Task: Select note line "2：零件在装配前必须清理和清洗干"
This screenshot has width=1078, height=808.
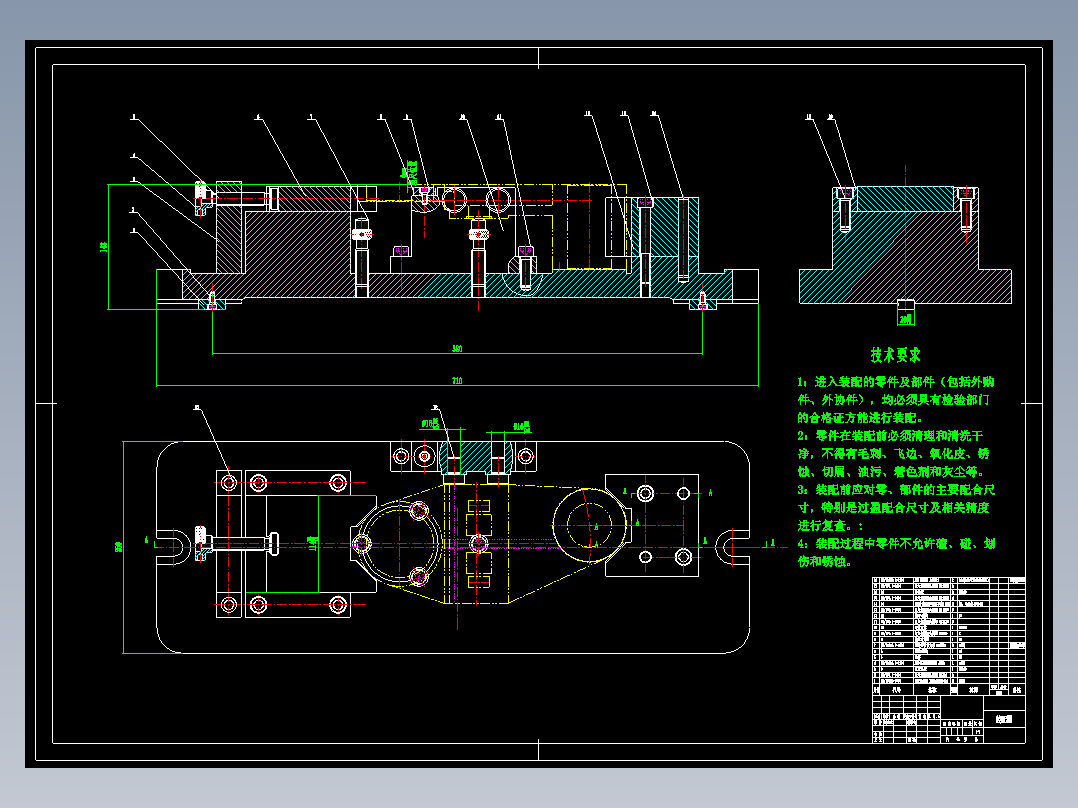Action: click(890, 436)
